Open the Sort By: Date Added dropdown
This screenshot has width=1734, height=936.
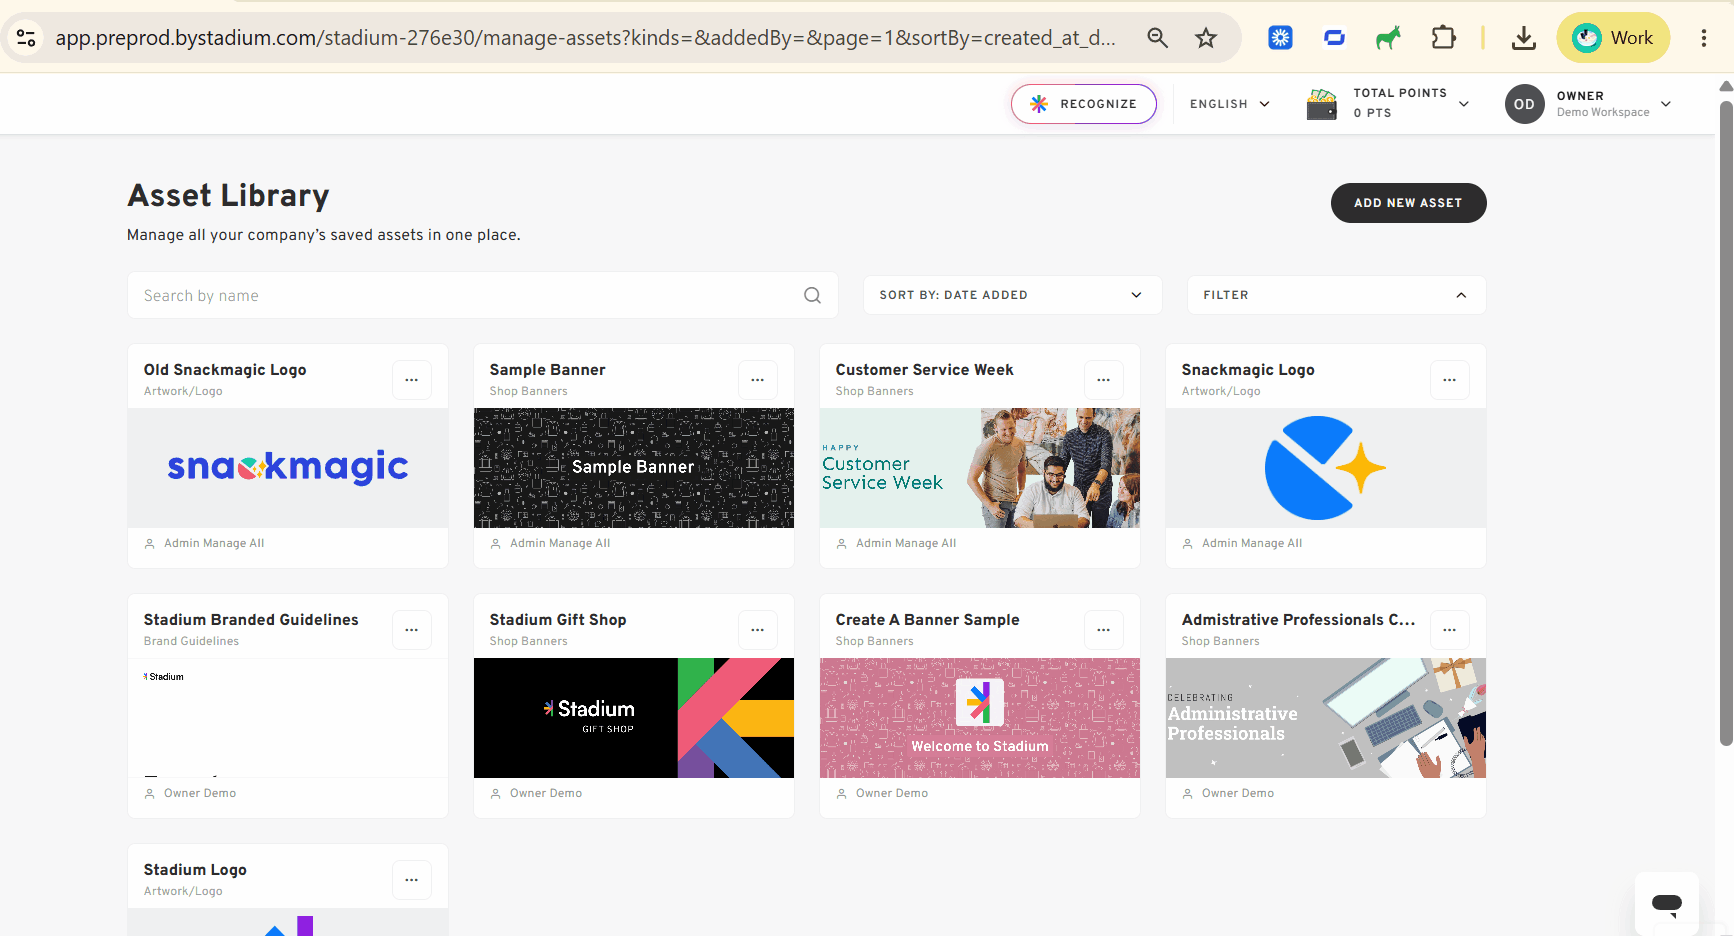click(x=1012, y=295)
